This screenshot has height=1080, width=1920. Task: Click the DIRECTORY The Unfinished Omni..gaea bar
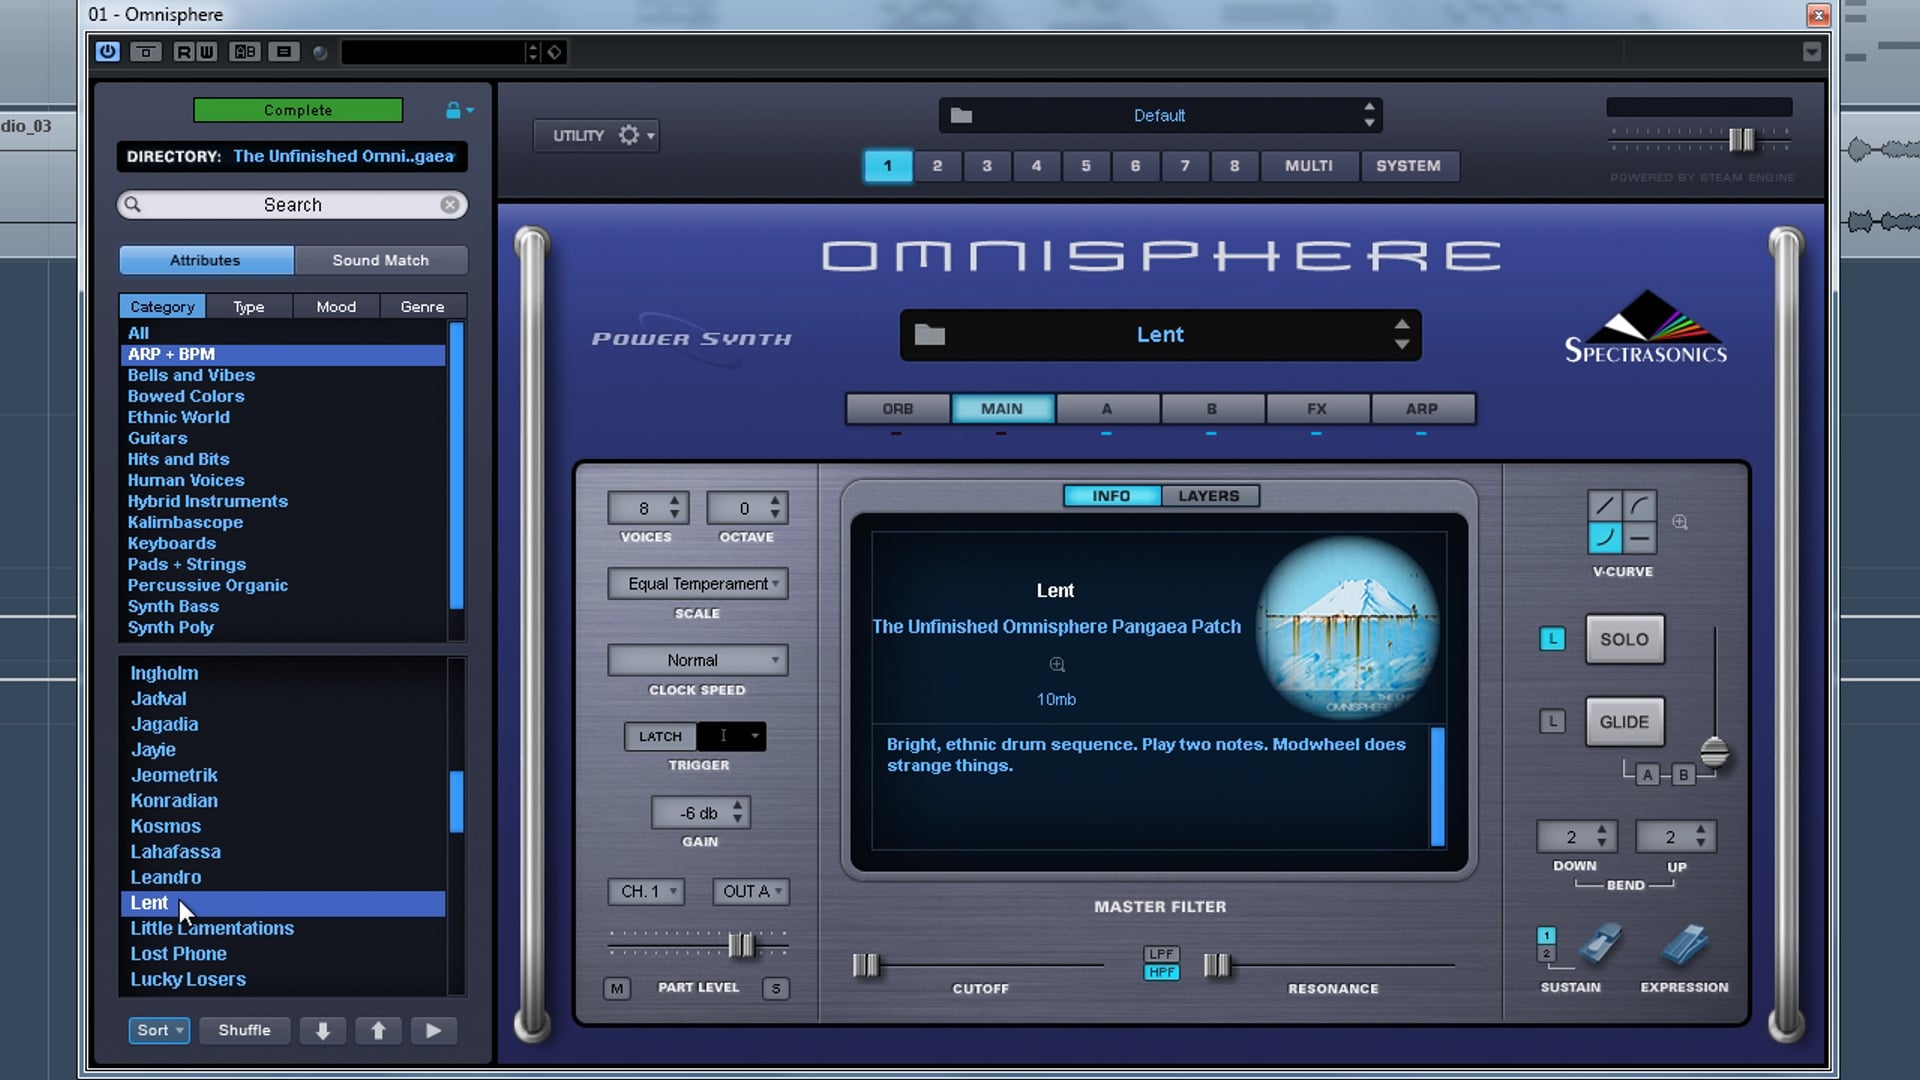(292, 156)
